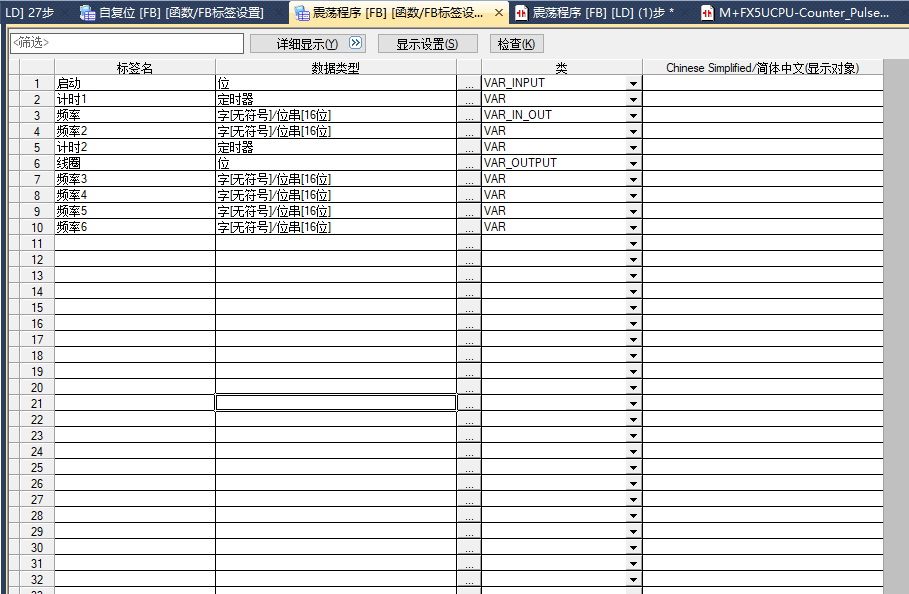Click the double-arrow icon on 详细显示
This screenshot has height=594, width=909.
355,44
